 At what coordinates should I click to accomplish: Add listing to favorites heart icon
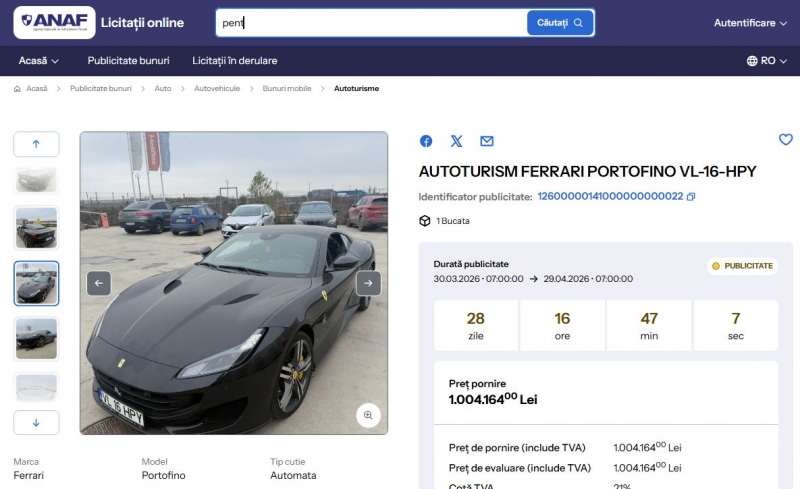point(785,140)
